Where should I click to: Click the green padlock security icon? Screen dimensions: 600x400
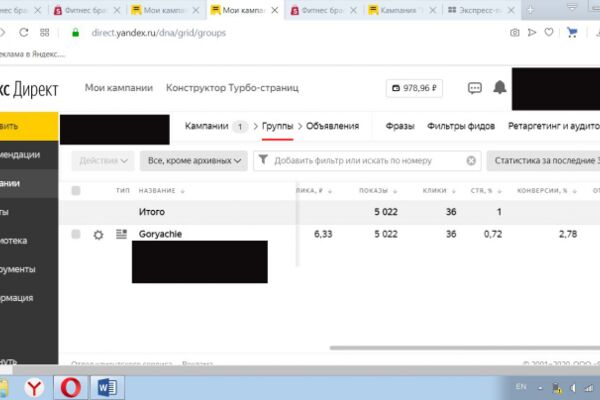(75, 33)
